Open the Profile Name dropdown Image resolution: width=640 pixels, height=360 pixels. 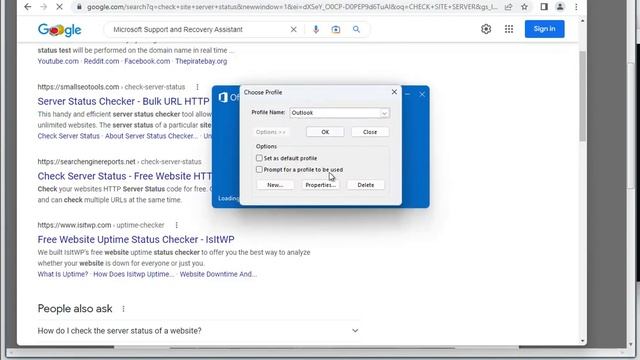[384, 113]
